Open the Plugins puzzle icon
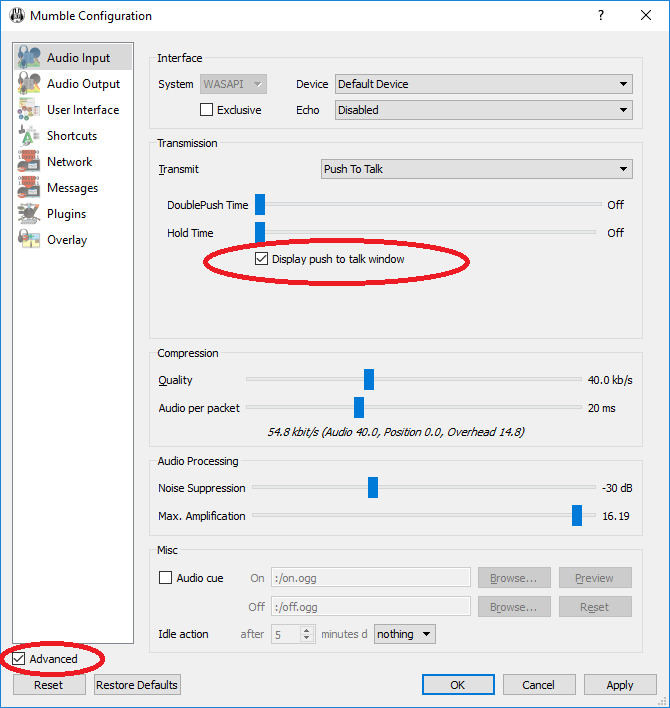This screenshot has height=708, width=670. pyautogui.click(x=29, y=214)
